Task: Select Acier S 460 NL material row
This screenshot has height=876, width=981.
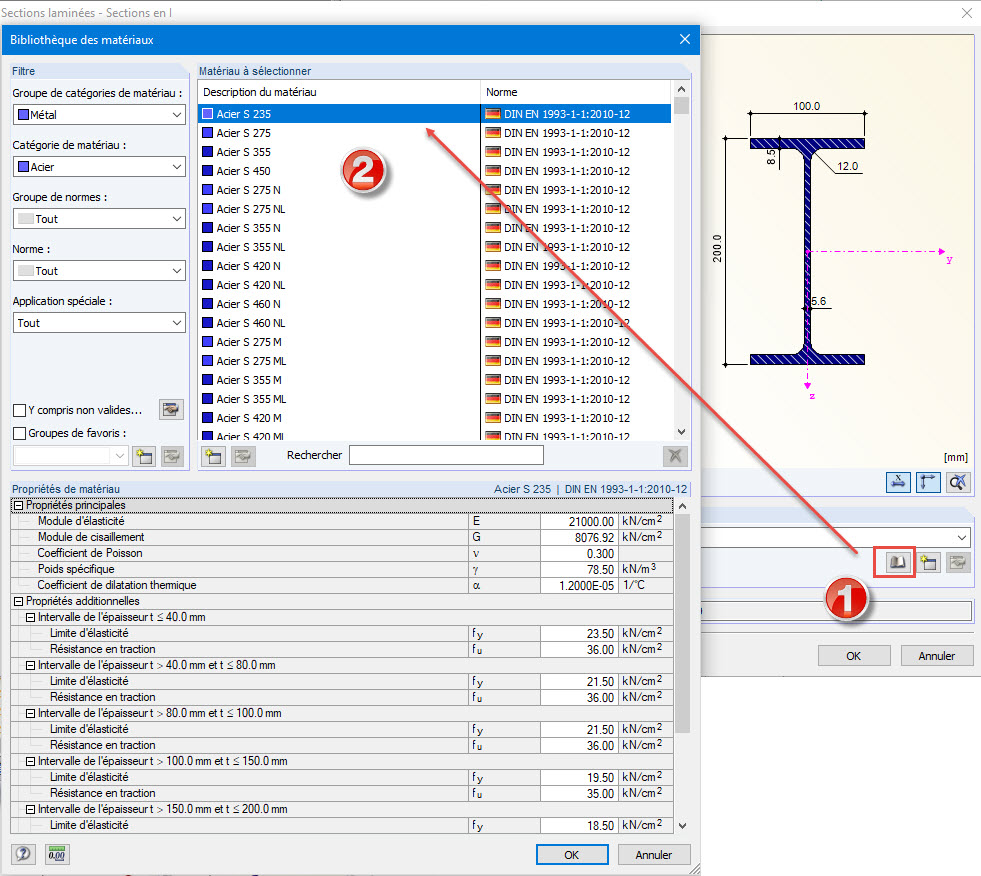Action: coord(435,323)
